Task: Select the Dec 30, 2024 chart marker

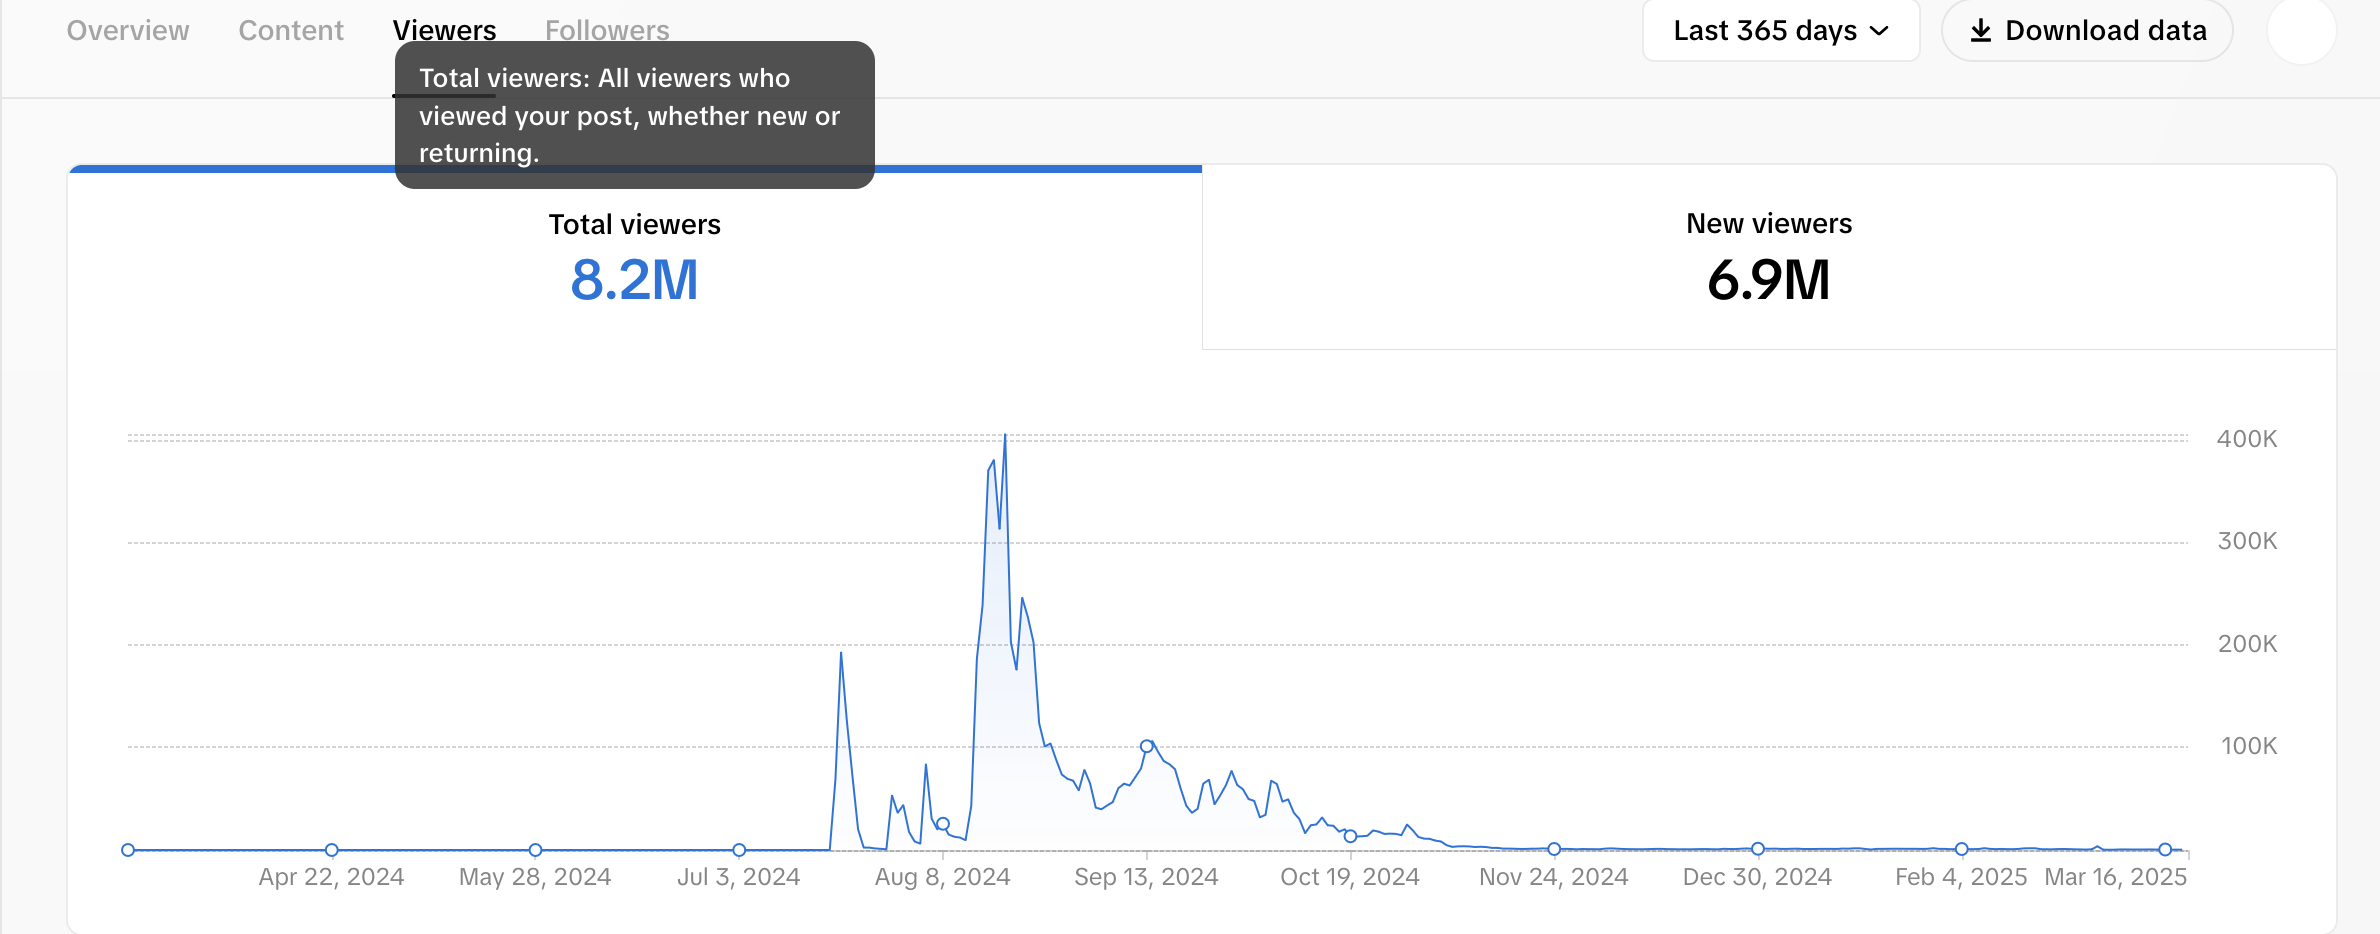Action: [x=1758, y=849]
